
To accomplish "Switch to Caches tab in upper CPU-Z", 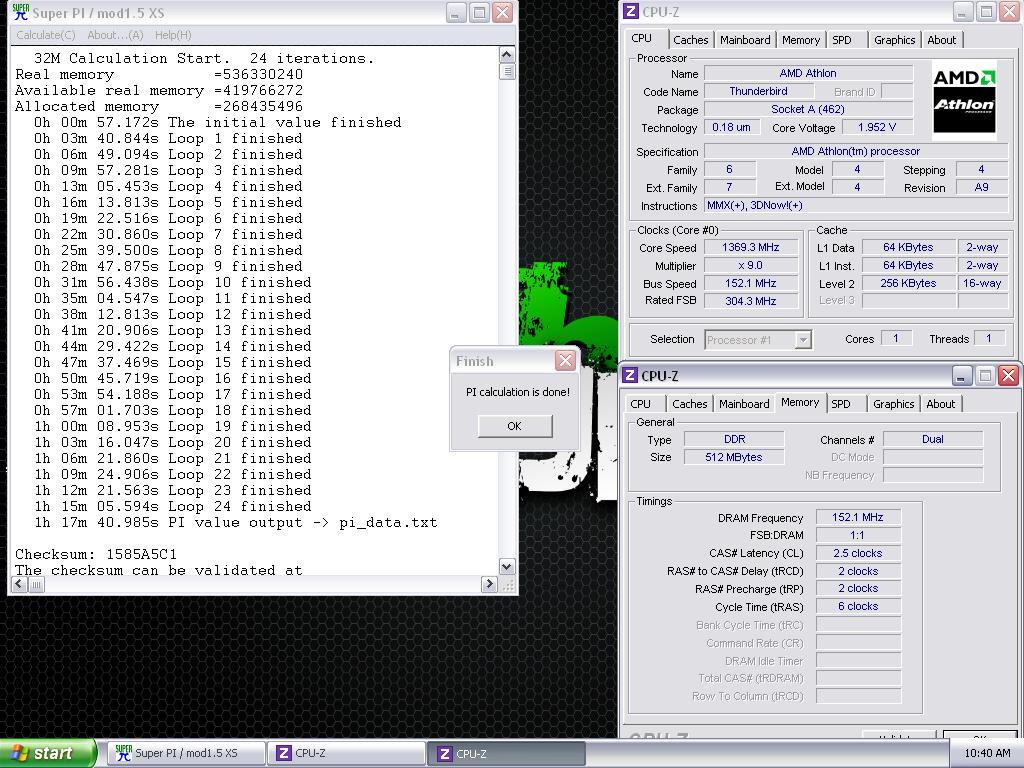I will (x=690, y=40).
